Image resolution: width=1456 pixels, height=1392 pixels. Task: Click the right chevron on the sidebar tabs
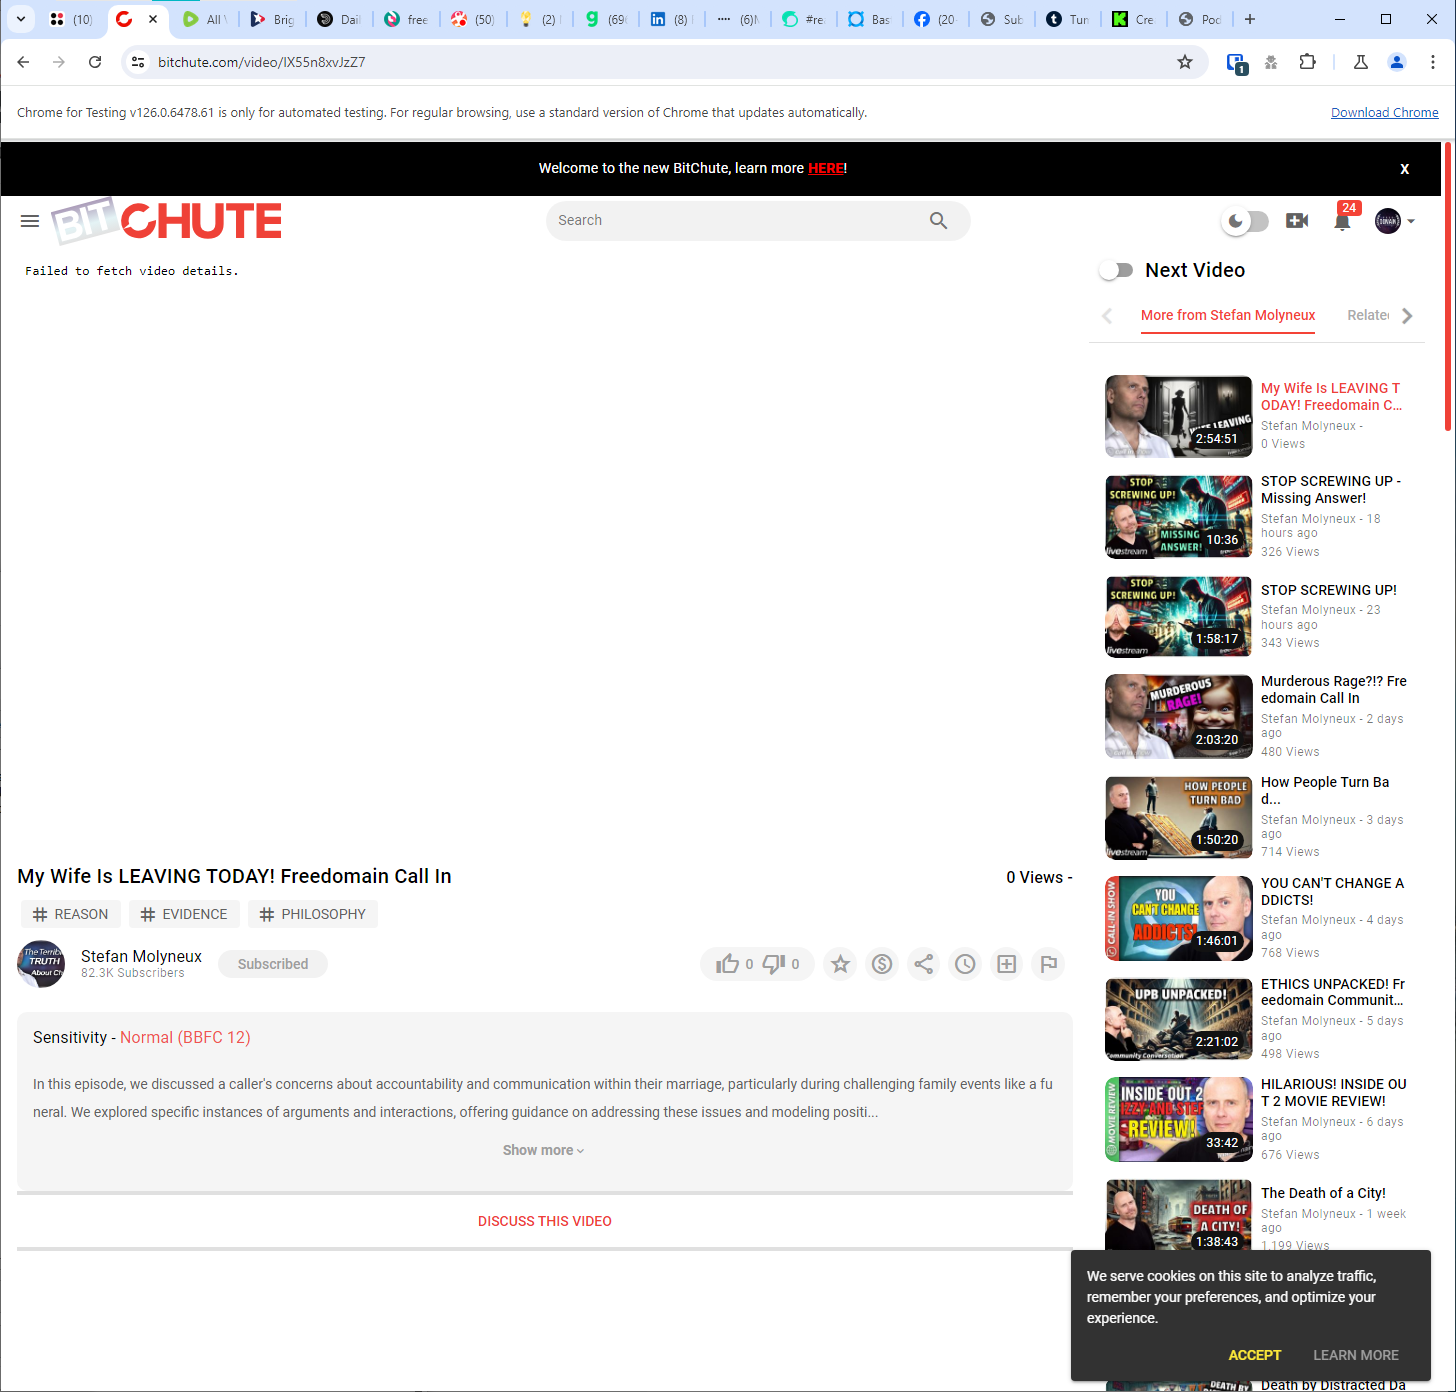[x=1407, y=316]
